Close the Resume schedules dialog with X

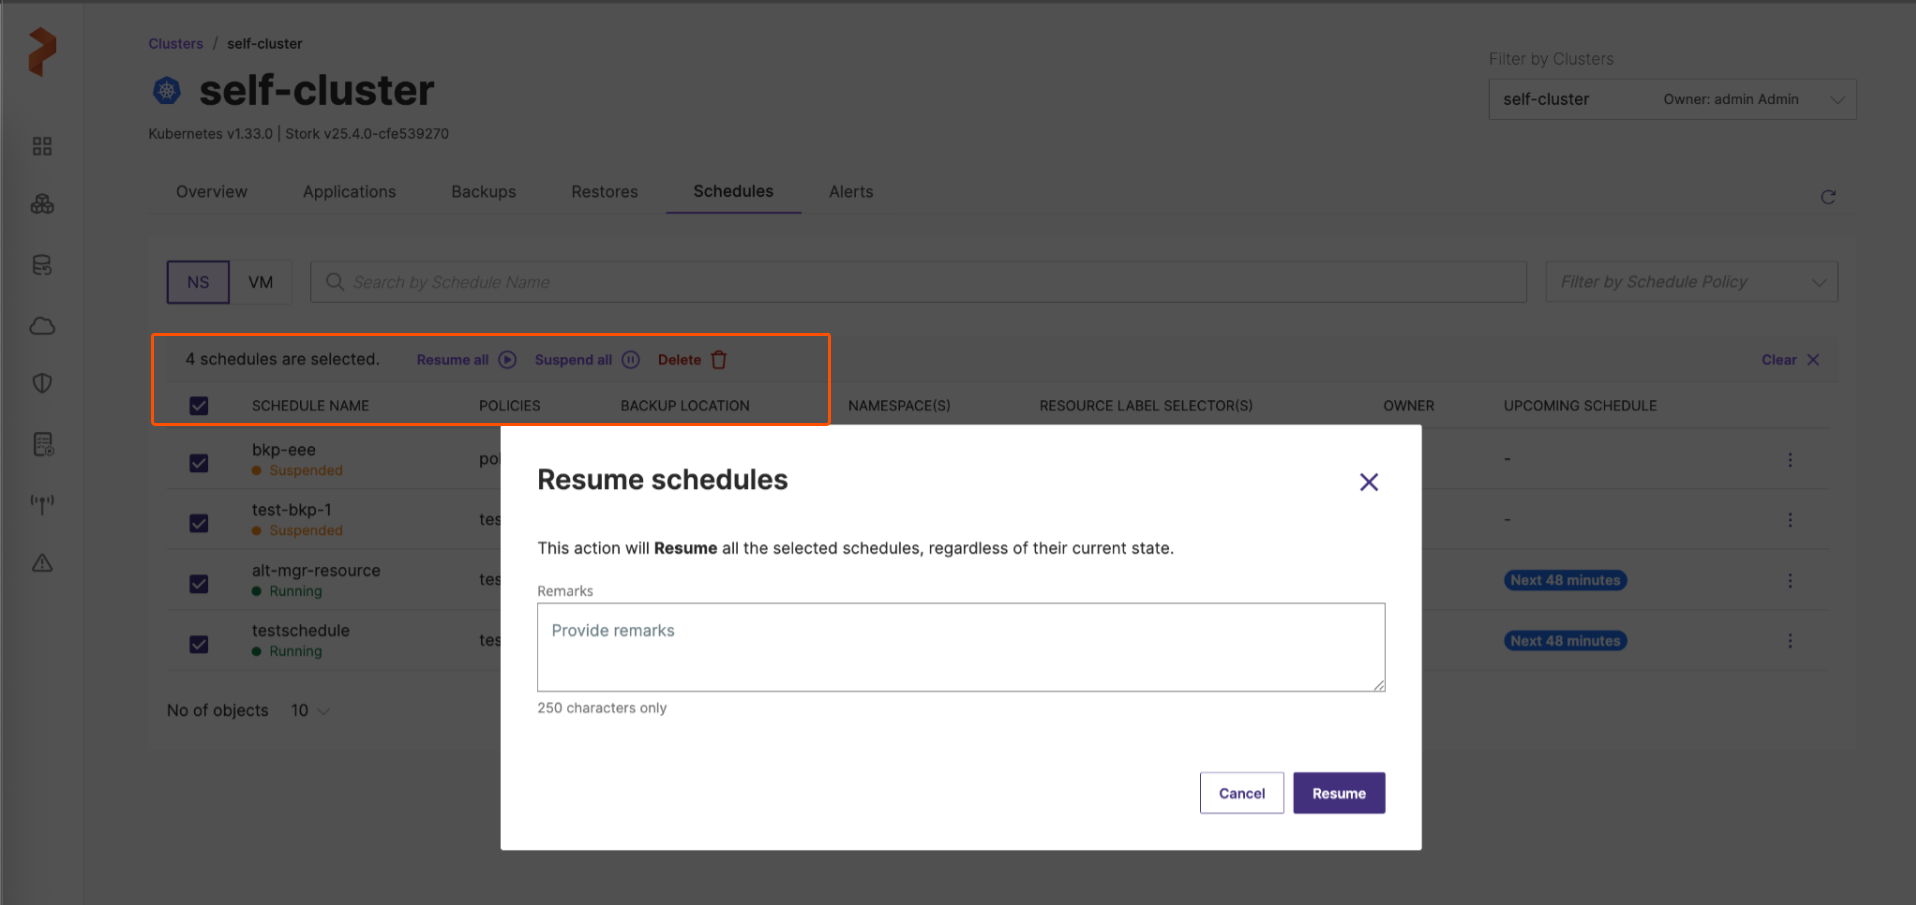click(1368, 482)
